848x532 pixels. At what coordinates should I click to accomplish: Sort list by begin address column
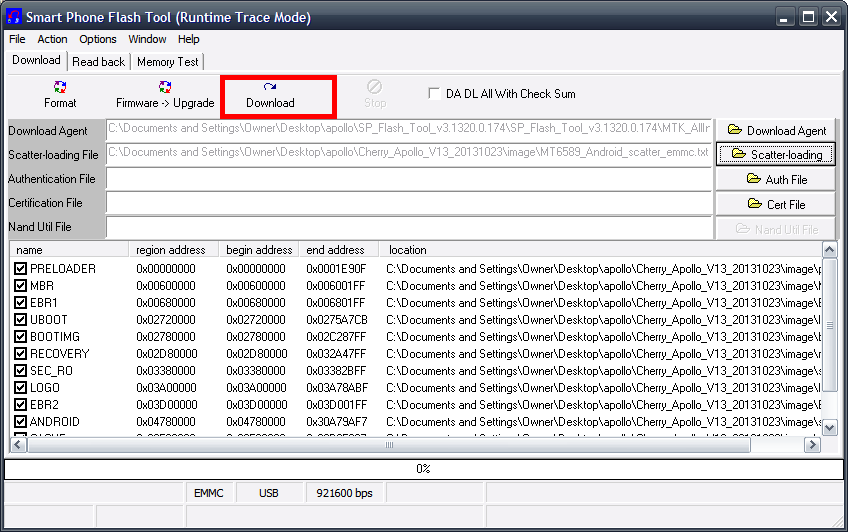tap(259, 250)
